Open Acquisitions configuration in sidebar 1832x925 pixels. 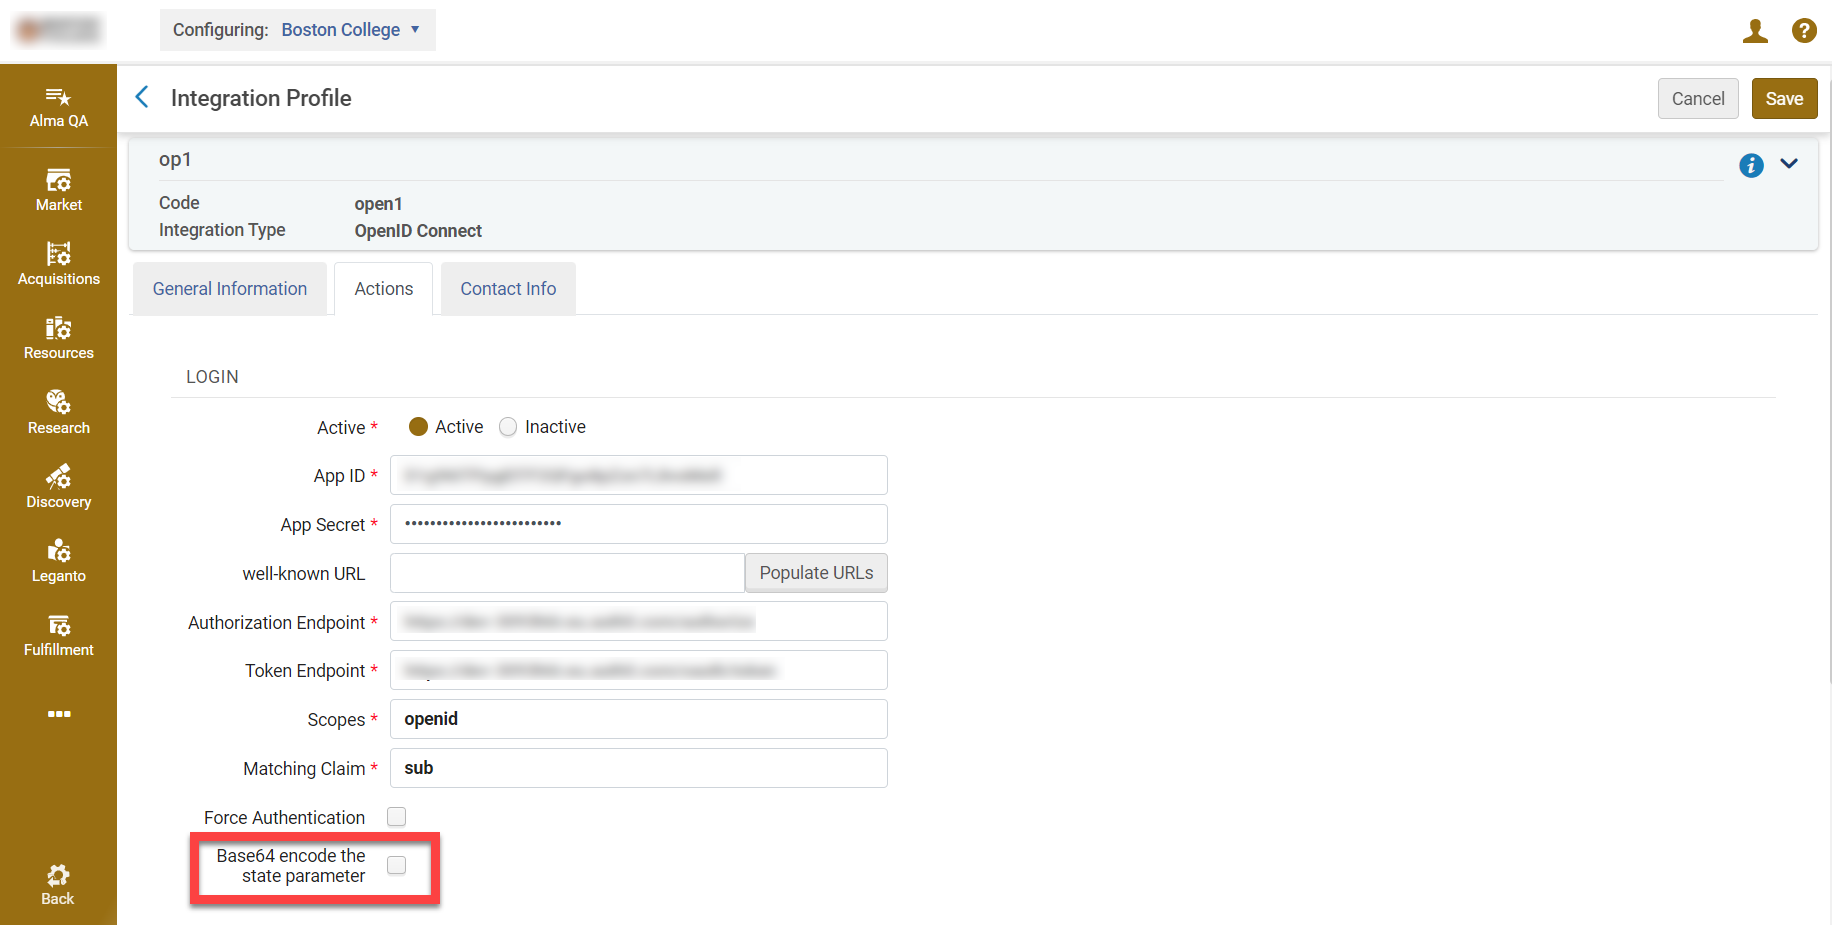click(x=58, y=263)
